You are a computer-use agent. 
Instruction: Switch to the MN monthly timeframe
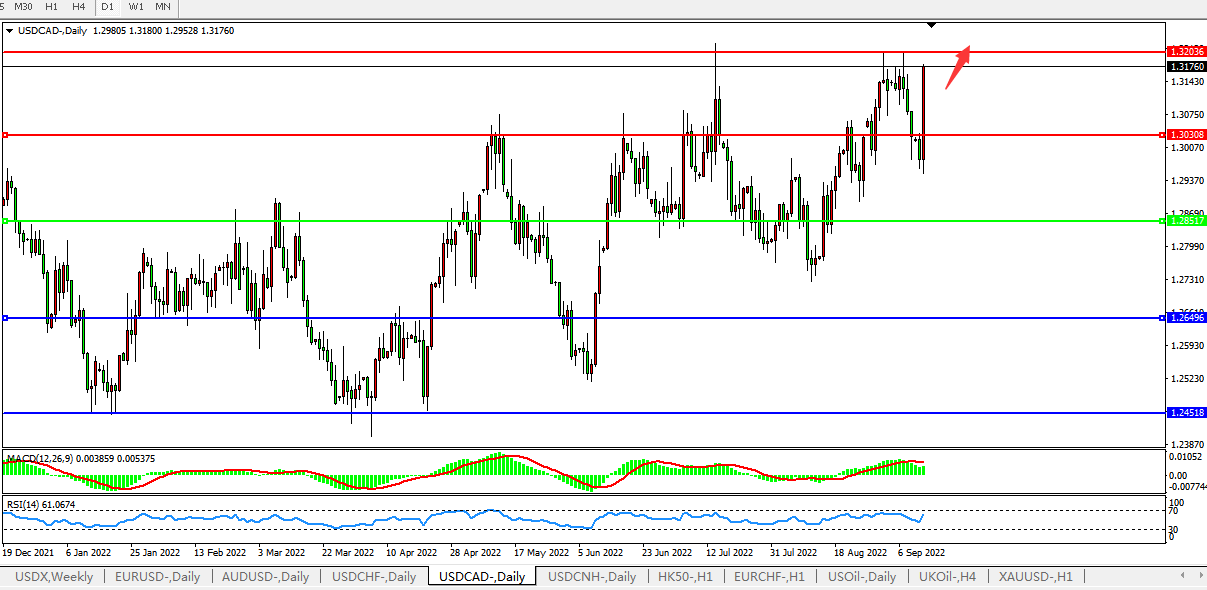[x=163, y=7]
